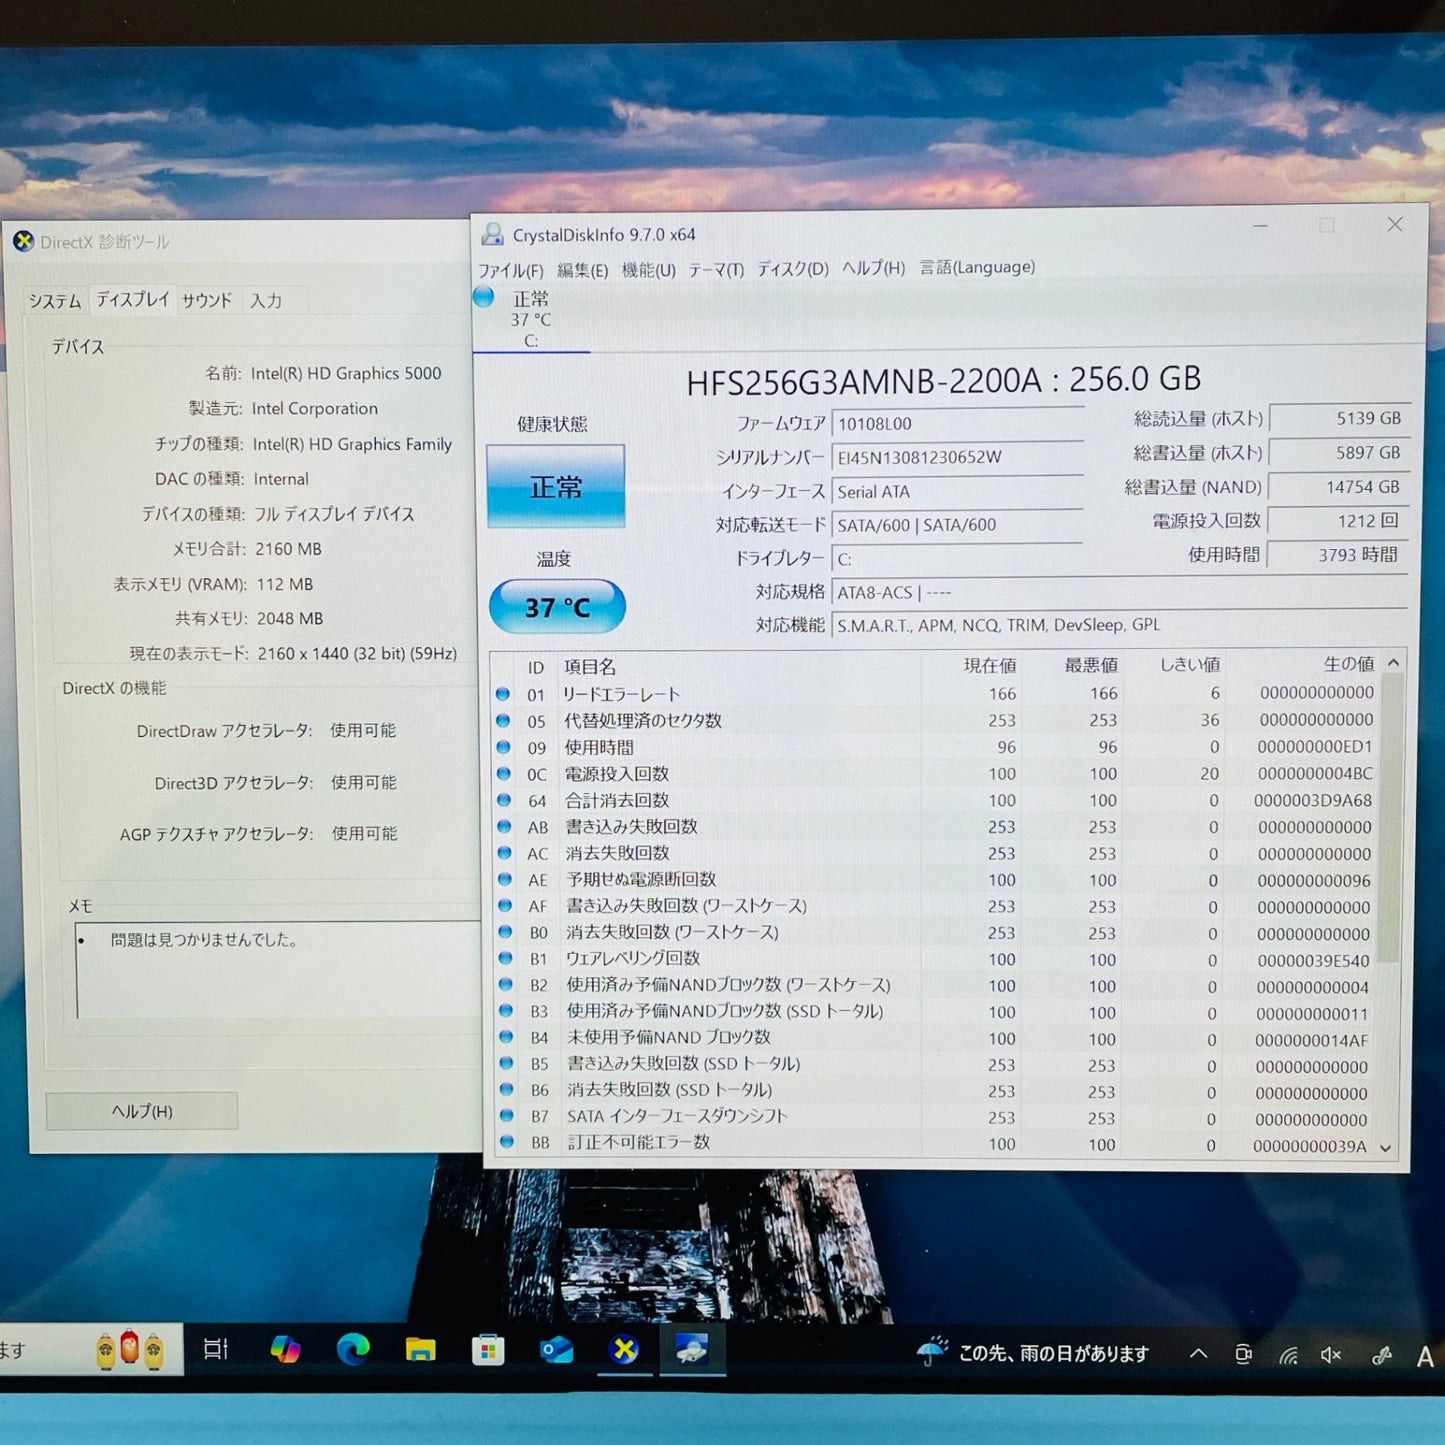1445x1445 pixels.
Task: Open Microsoft Edge from the taskbar
Action: pos(352,1349)
